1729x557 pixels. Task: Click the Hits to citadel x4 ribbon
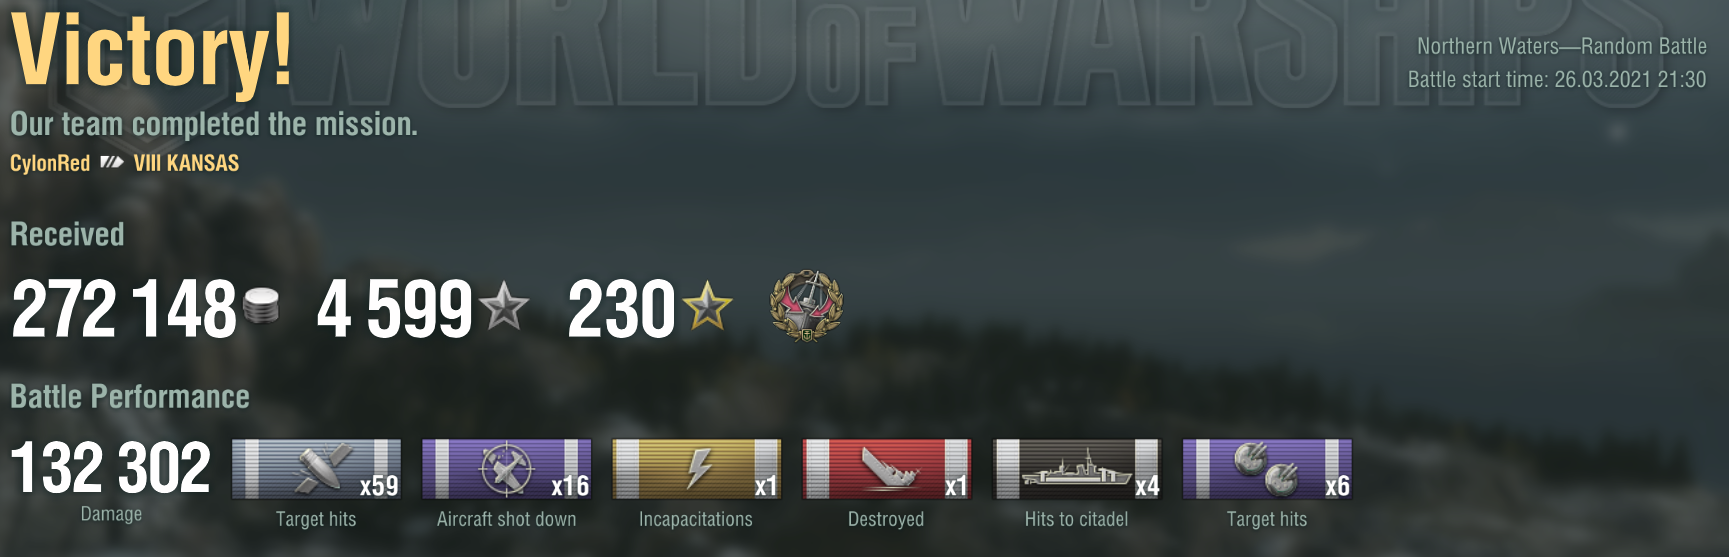click(1076, 468)
